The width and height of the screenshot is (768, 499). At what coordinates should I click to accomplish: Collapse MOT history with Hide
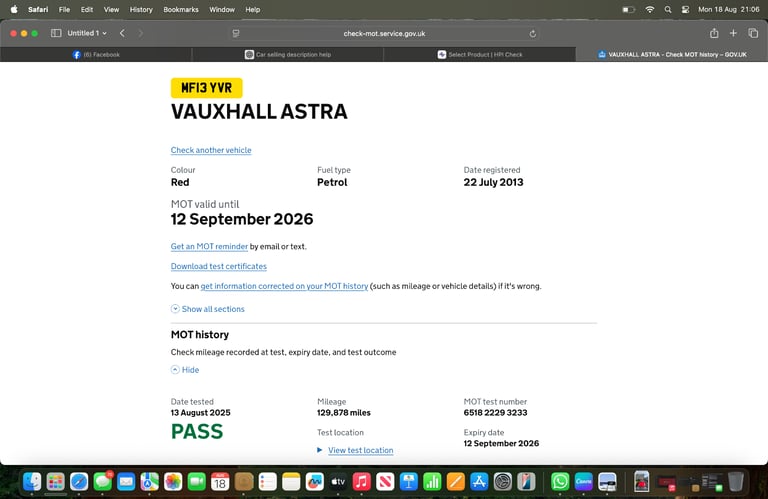pyautogui.click(x=185, y=370)
